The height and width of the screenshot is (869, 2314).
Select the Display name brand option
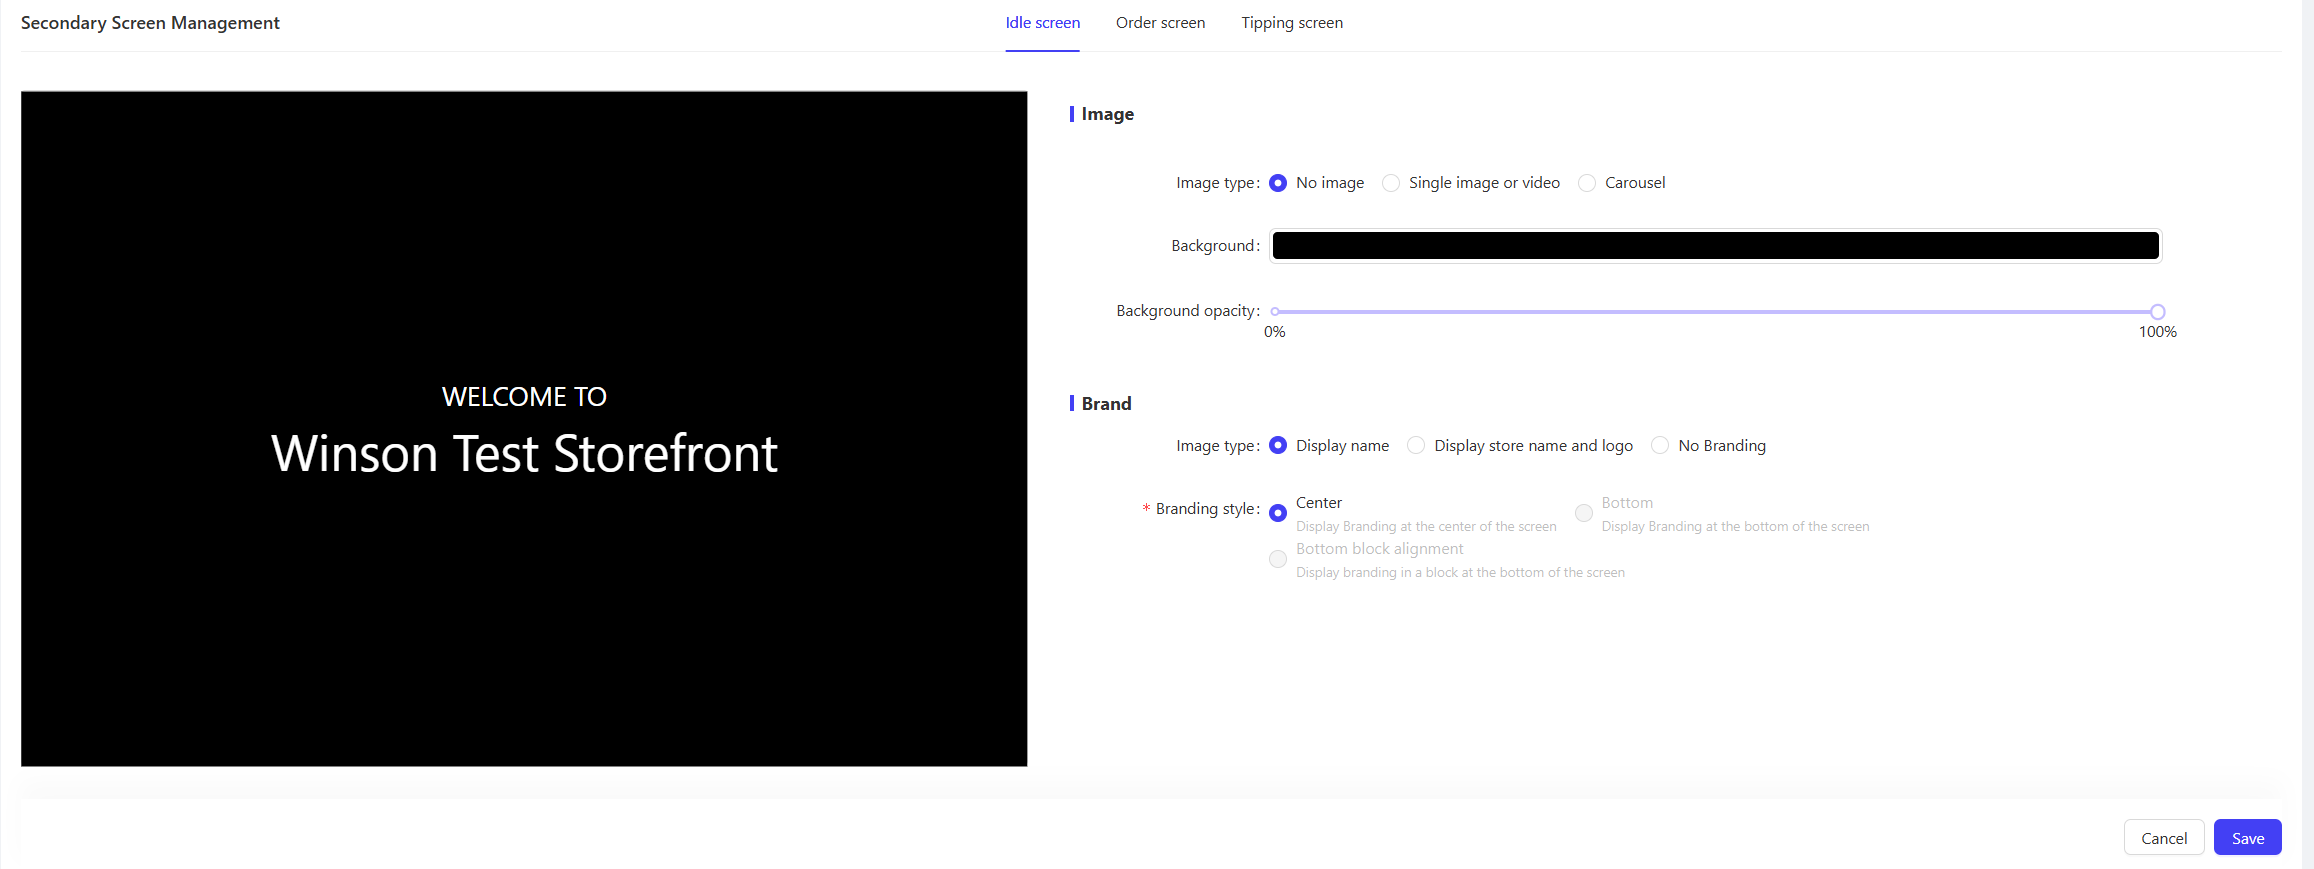coord(1278,446)
